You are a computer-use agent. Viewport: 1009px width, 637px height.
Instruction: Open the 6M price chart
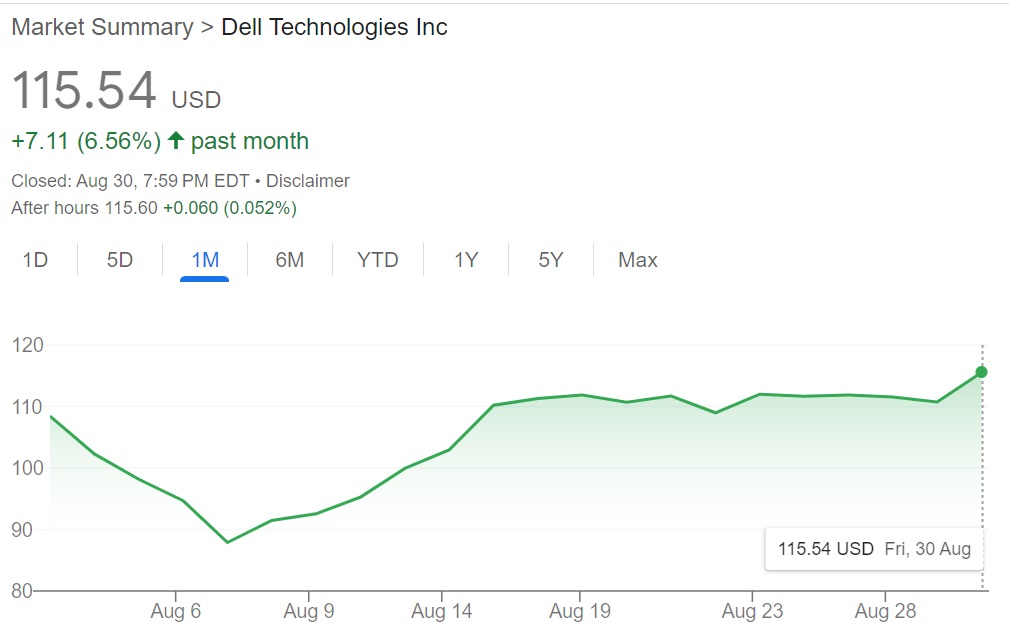pyautogui.click(x=289, y=259)
